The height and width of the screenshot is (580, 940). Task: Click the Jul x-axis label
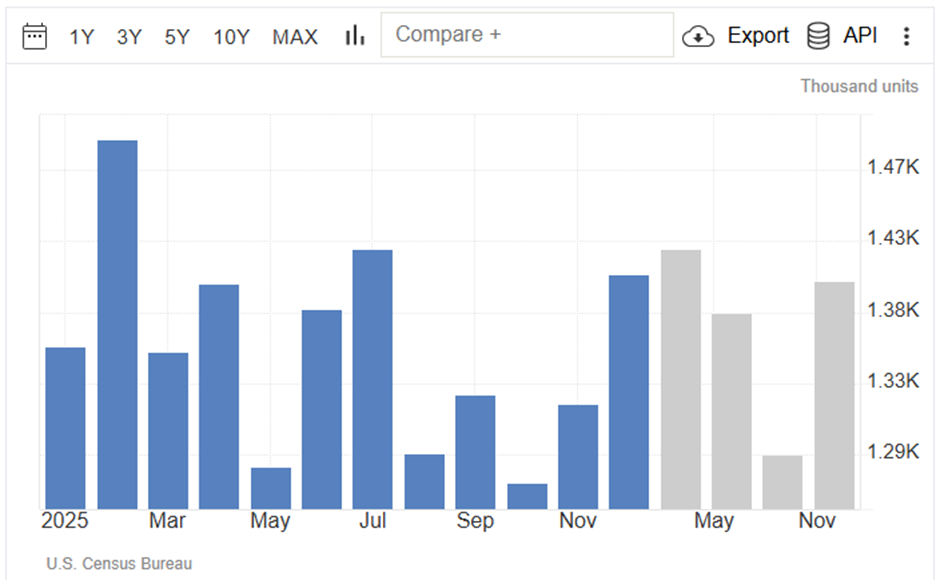click(x=372, y=521)
